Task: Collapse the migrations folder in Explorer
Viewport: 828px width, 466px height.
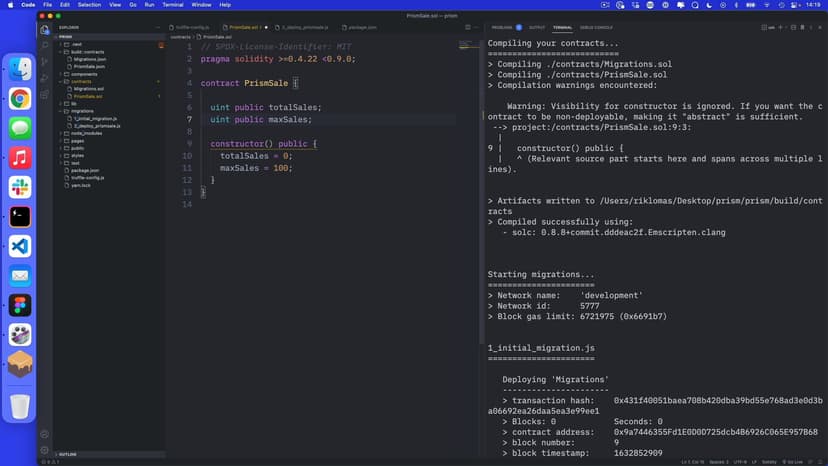Action: point(82,111)
